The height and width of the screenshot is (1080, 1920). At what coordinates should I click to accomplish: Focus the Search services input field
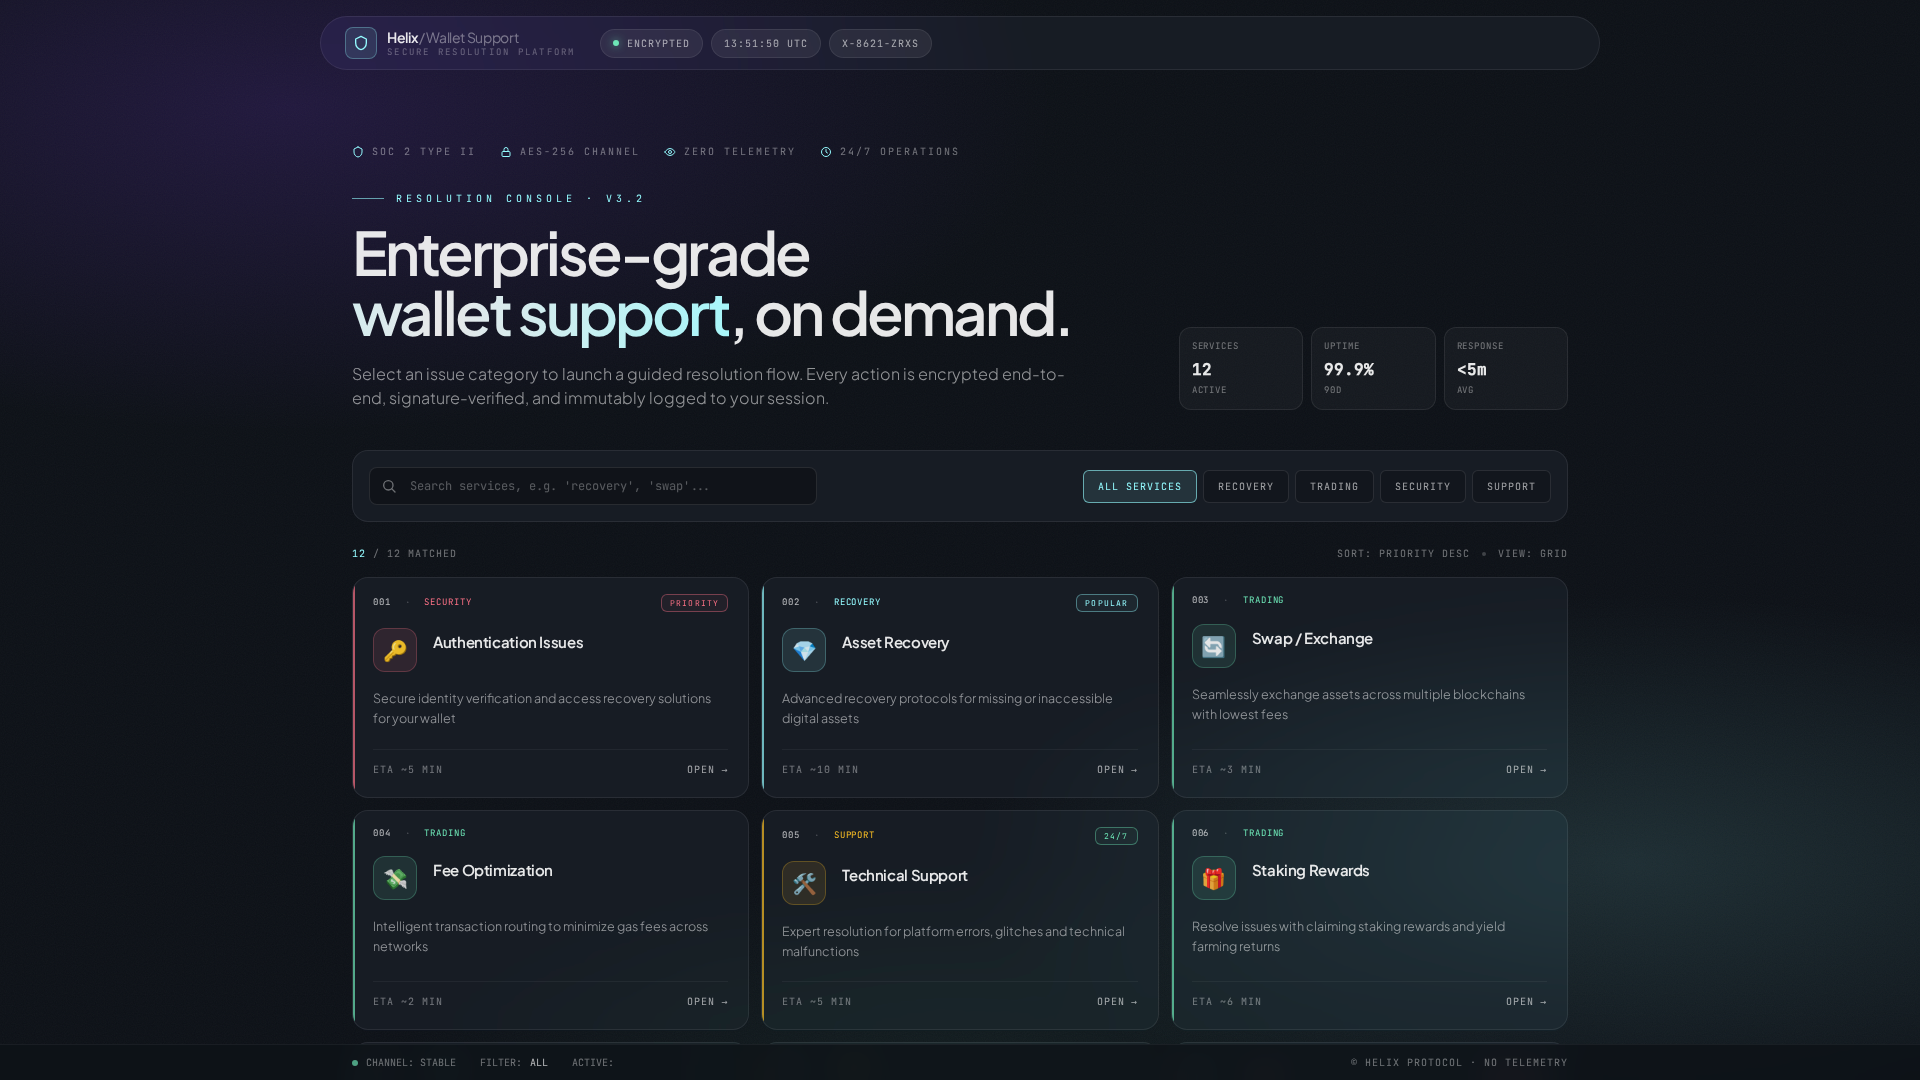(x=593, y=486)
